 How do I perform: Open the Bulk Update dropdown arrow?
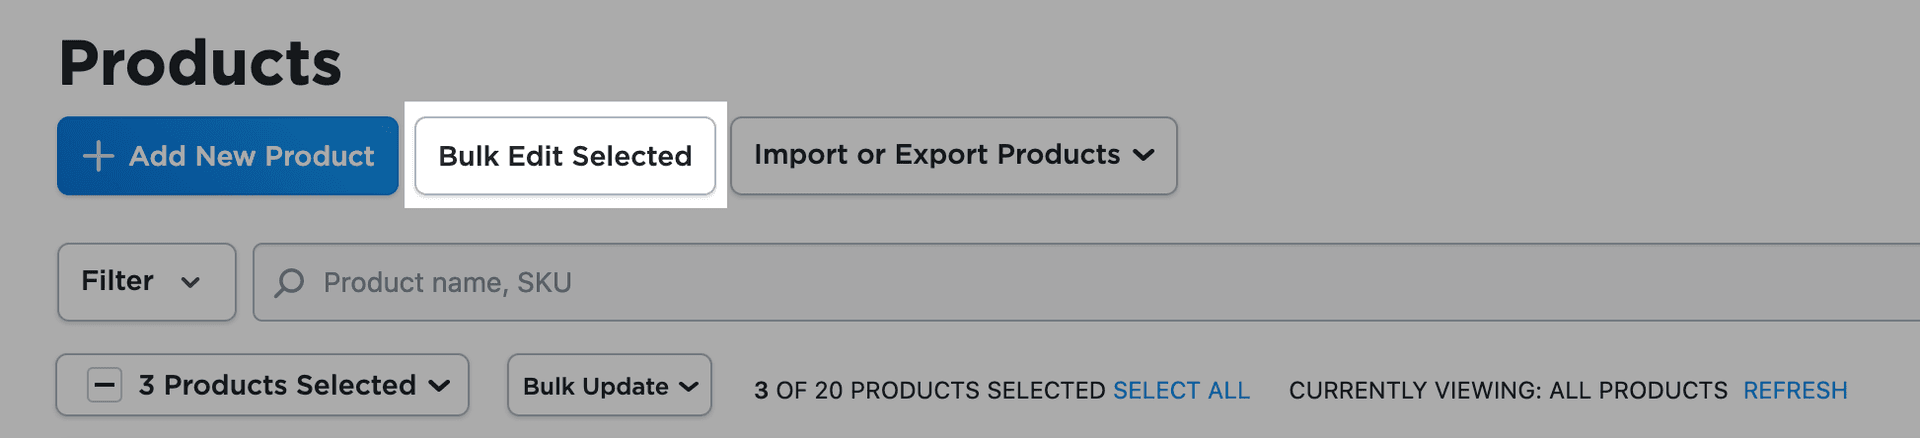(688, 387)
